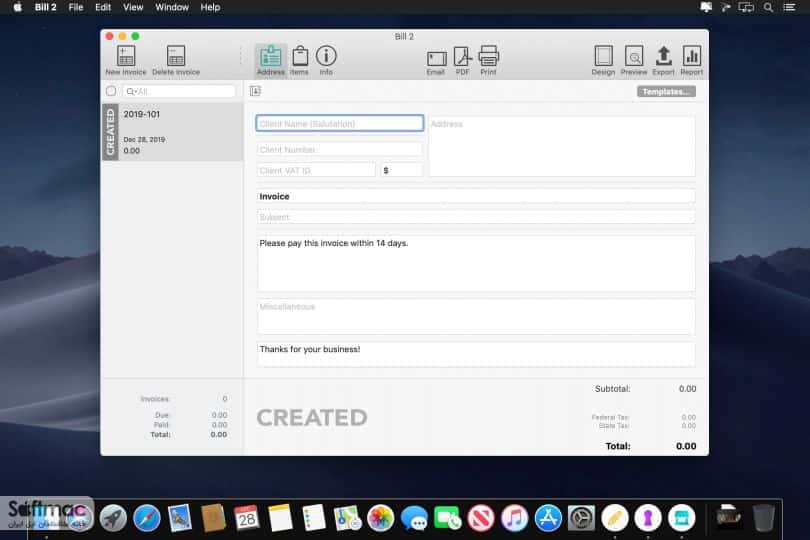Open the Help menu
Viewport: 810px width, 540px height.
click(210, 7)
